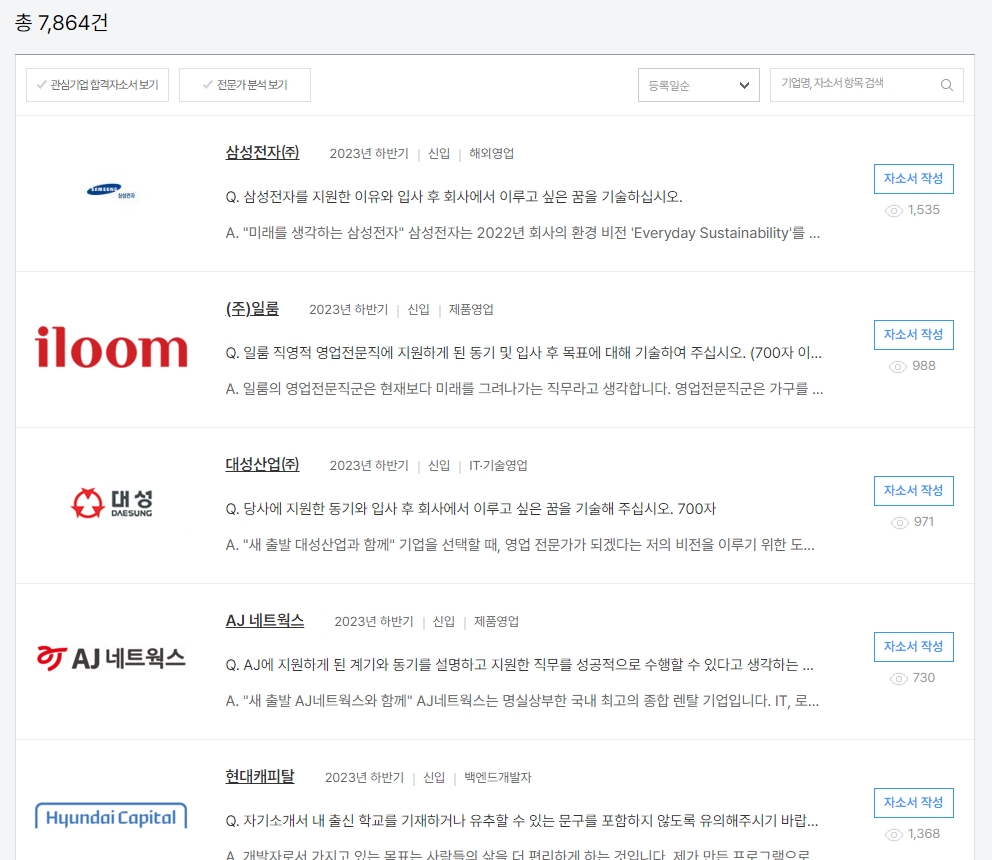Click the 백엔드개발자 job tag
The height and width of the screenshot is (860, 992).
[498, 777]
